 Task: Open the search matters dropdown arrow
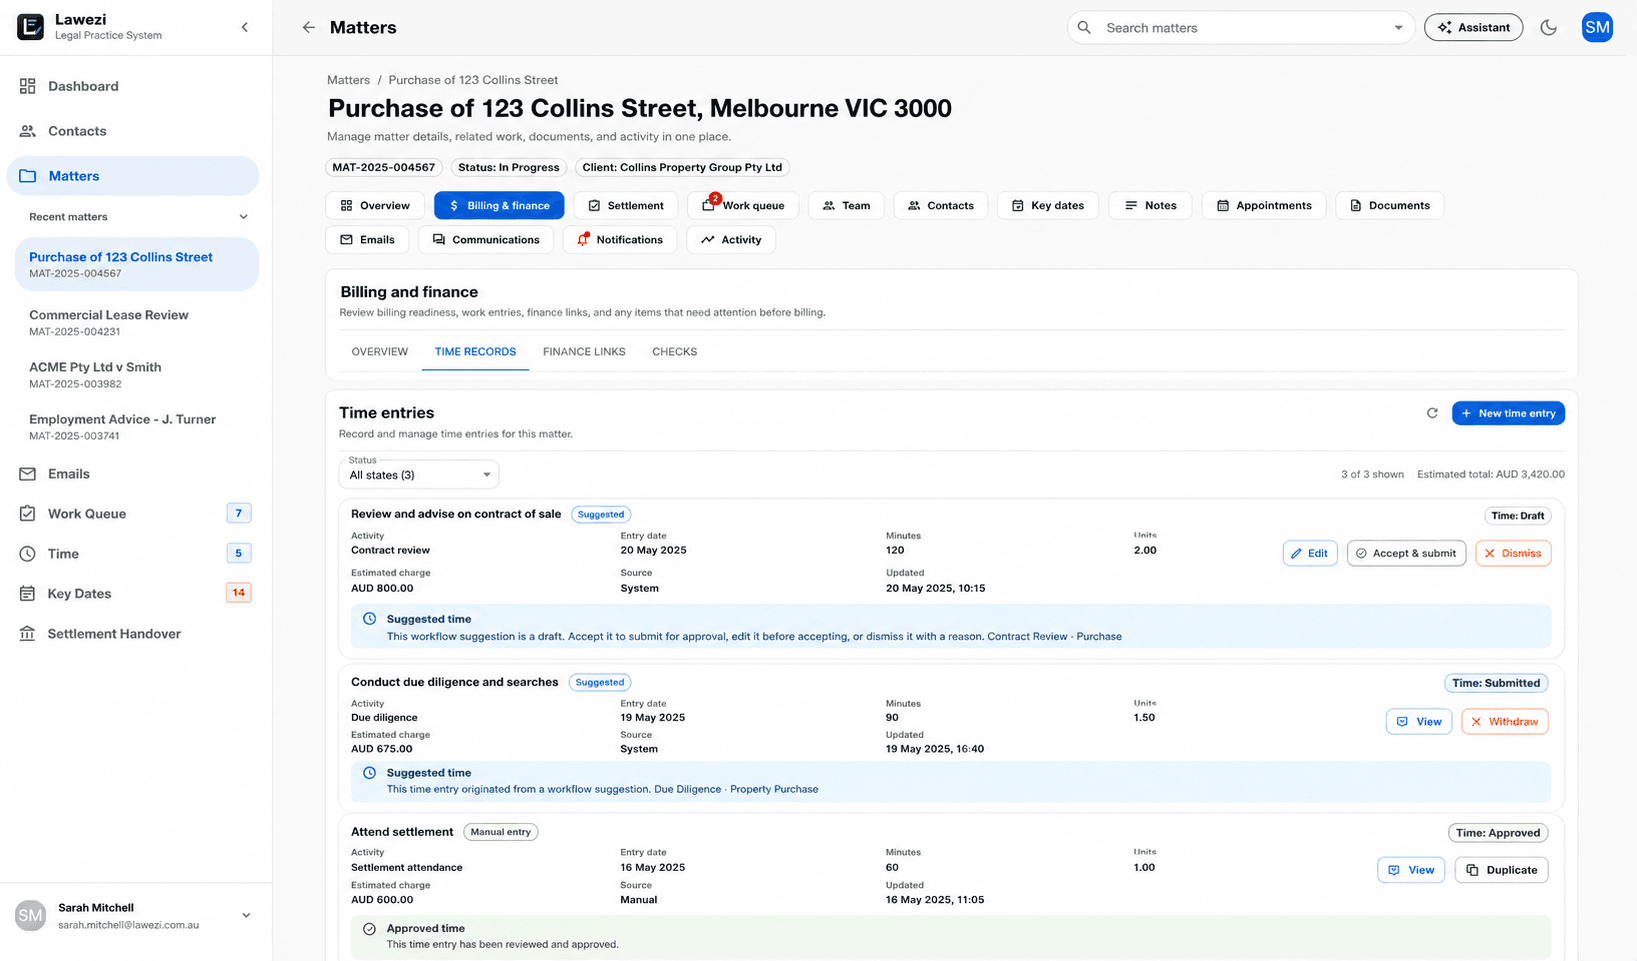tap(1398, 28)
